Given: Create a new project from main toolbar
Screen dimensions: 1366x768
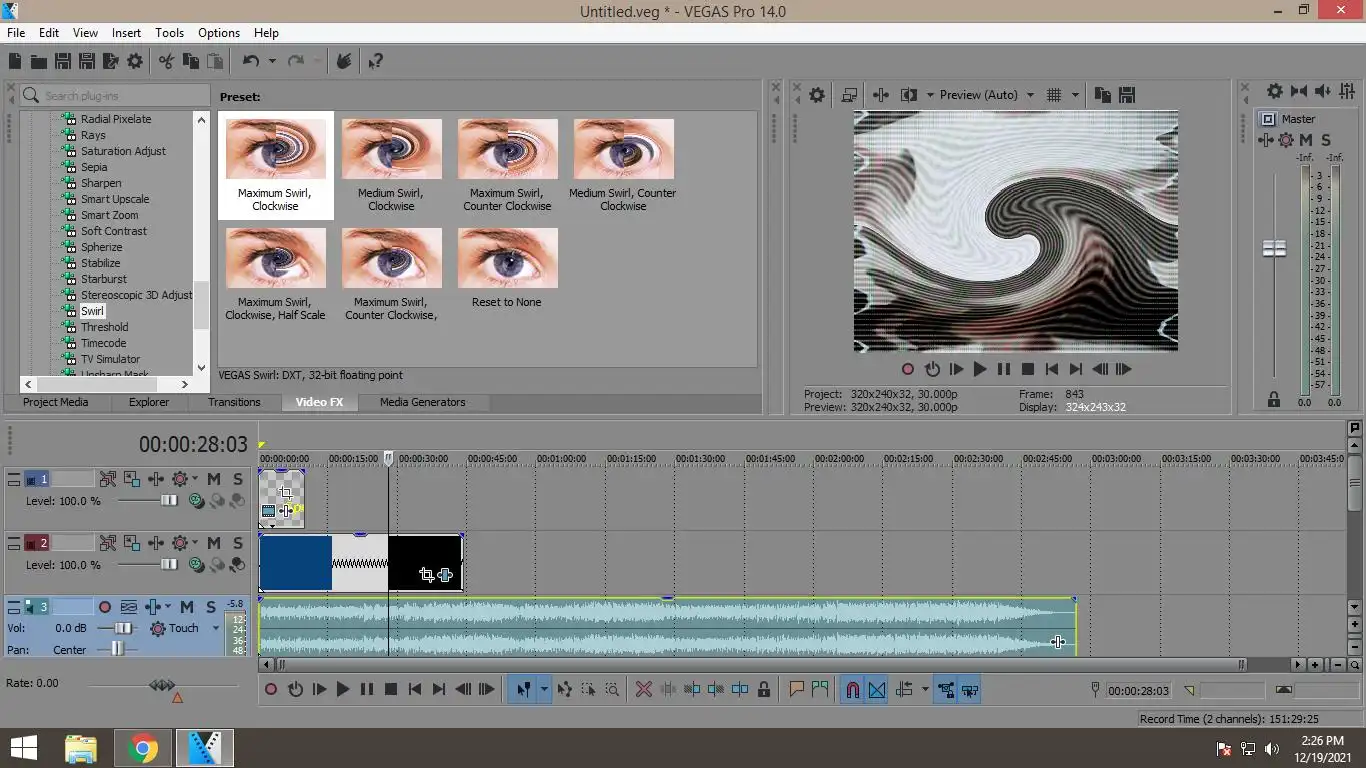Looking at the screenshot, I should (15, 61).
